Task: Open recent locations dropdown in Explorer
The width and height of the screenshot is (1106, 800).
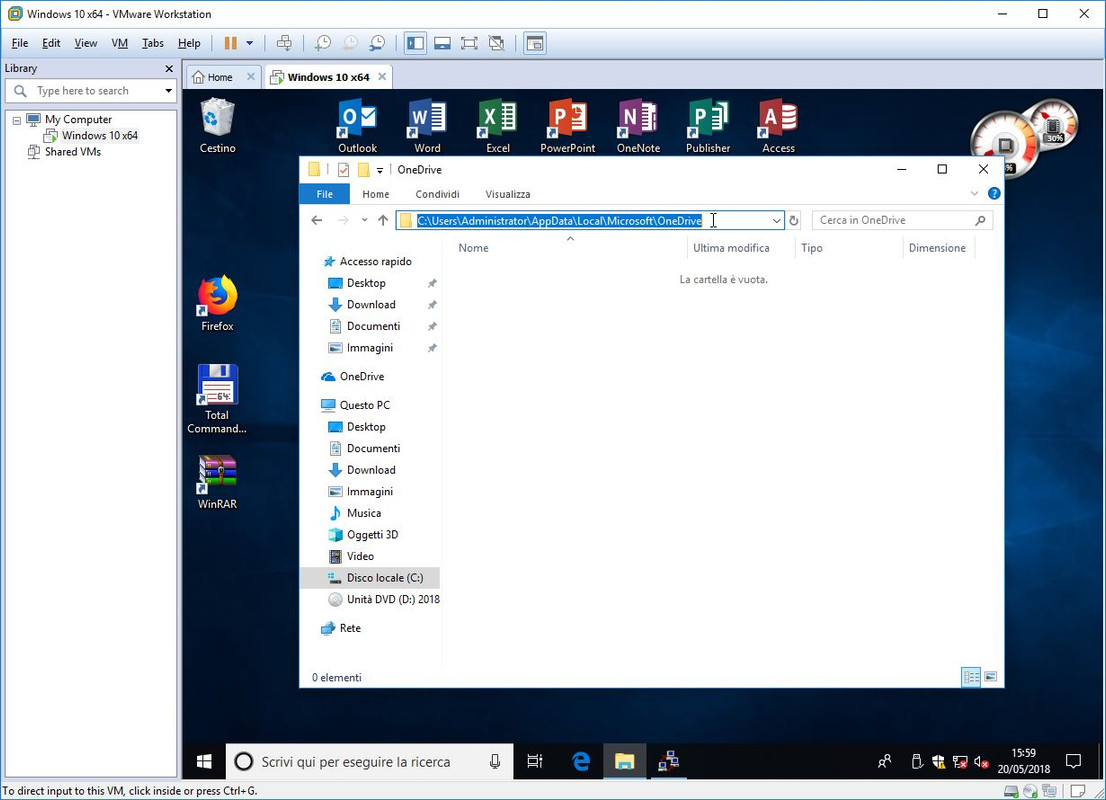Action: [x=364, y=220]
